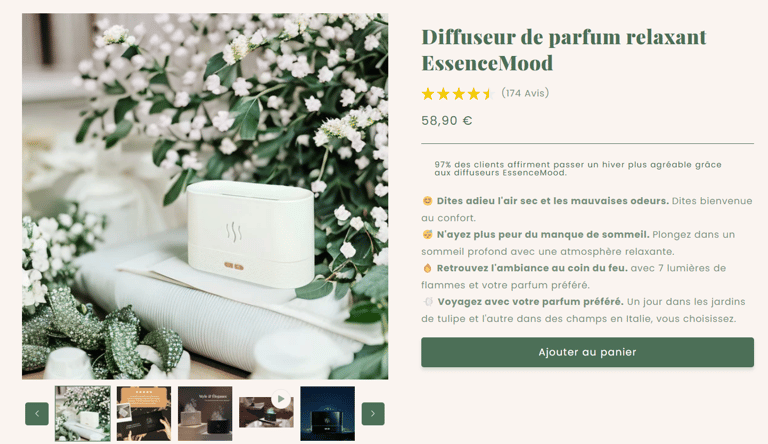
Task: Open the (174 Avis) reviews link
Action: point(525,93)
